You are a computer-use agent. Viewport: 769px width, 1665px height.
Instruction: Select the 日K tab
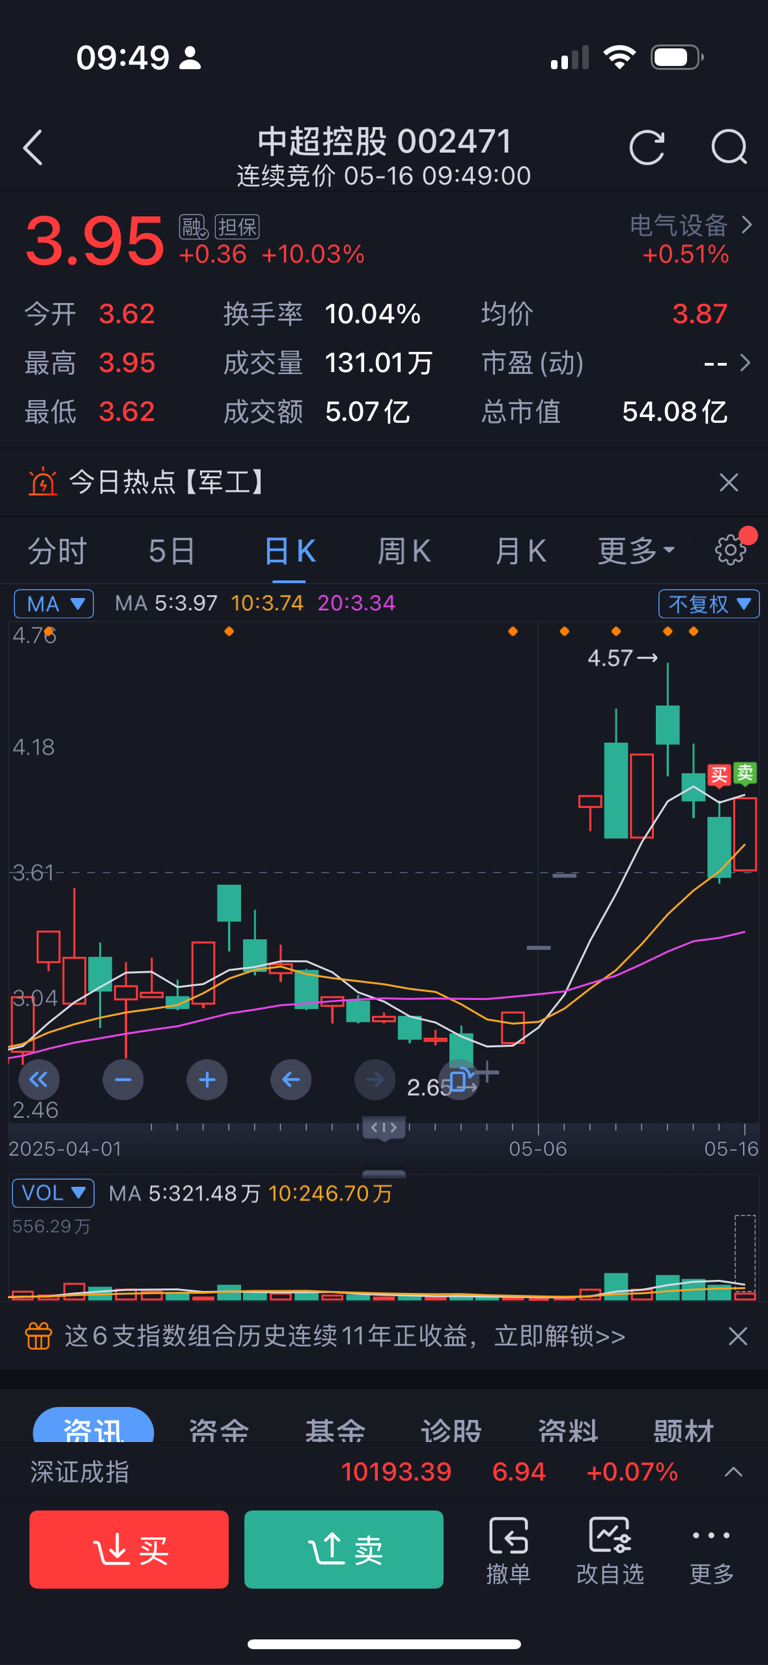[289, 551]
